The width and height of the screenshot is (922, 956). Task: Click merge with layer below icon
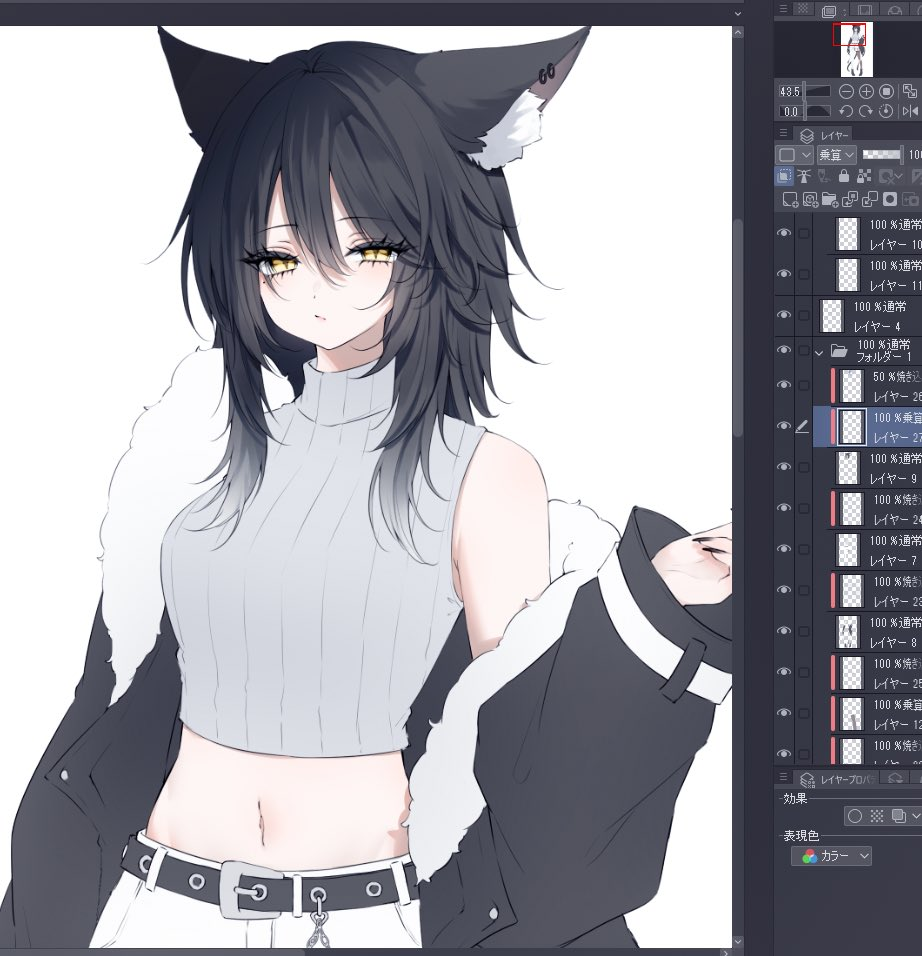(x=870, y=199)
